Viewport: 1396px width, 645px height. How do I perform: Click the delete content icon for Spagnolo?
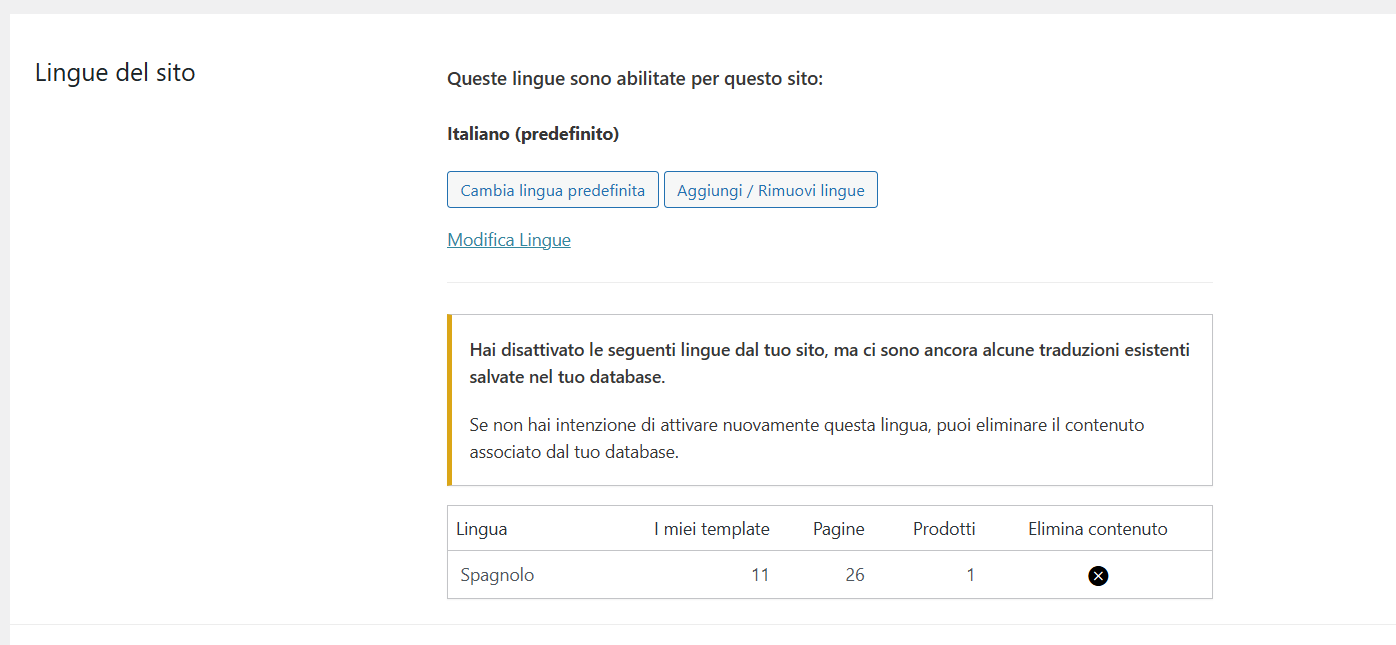point(1098,575)
